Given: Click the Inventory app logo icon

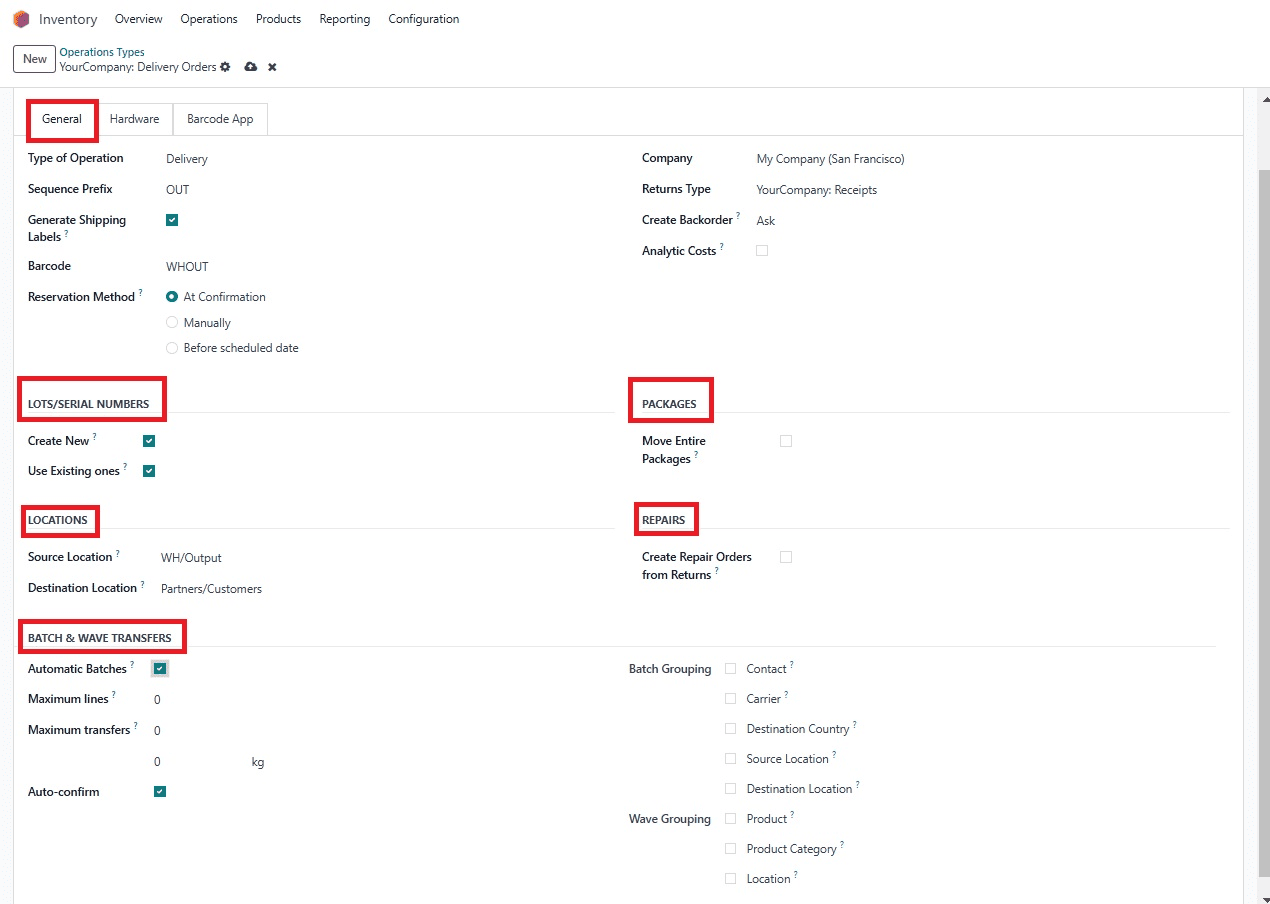Looking at the screenshot, I should point(21,19).
